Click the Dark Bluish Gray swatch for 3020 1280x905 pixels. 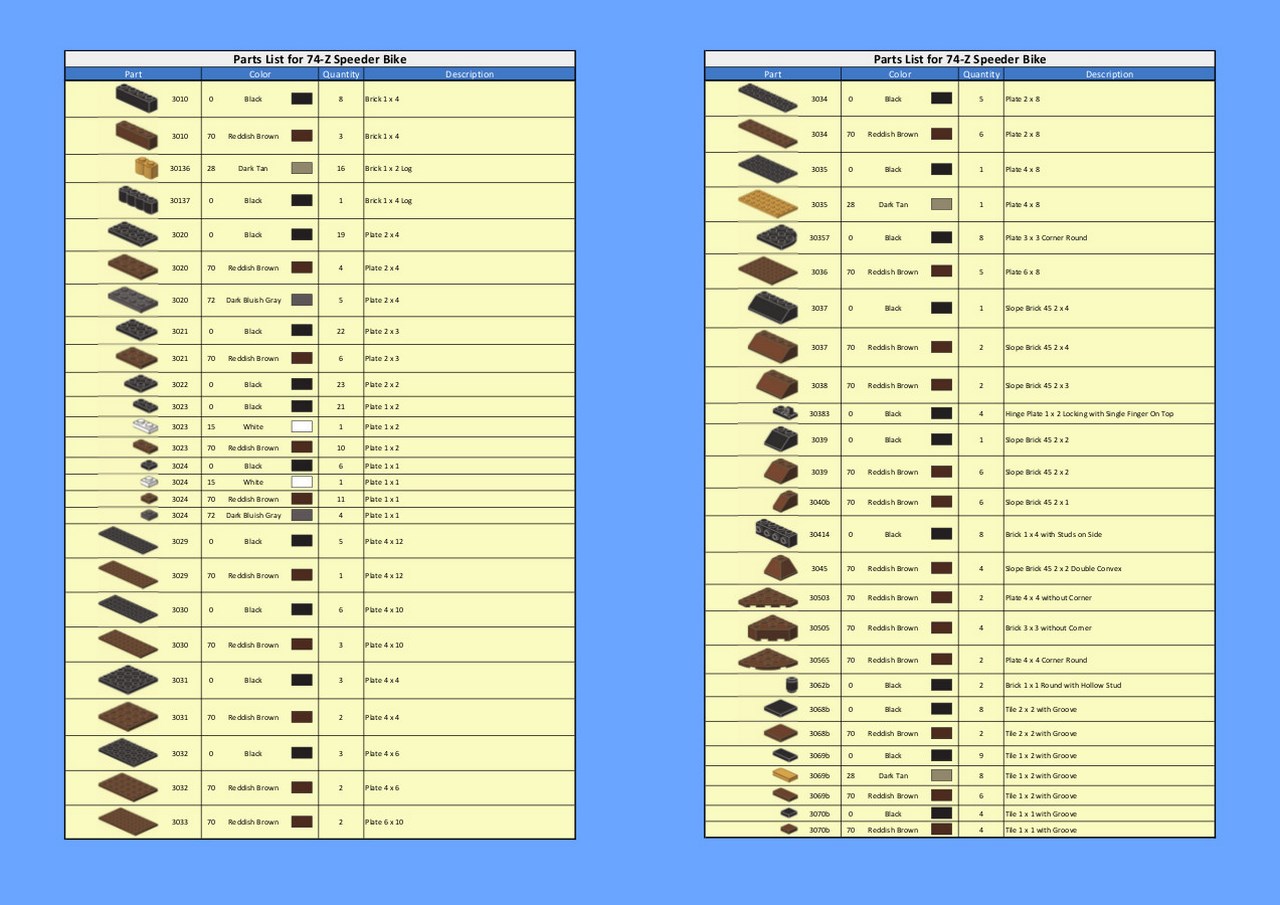[x=302, y=300]
